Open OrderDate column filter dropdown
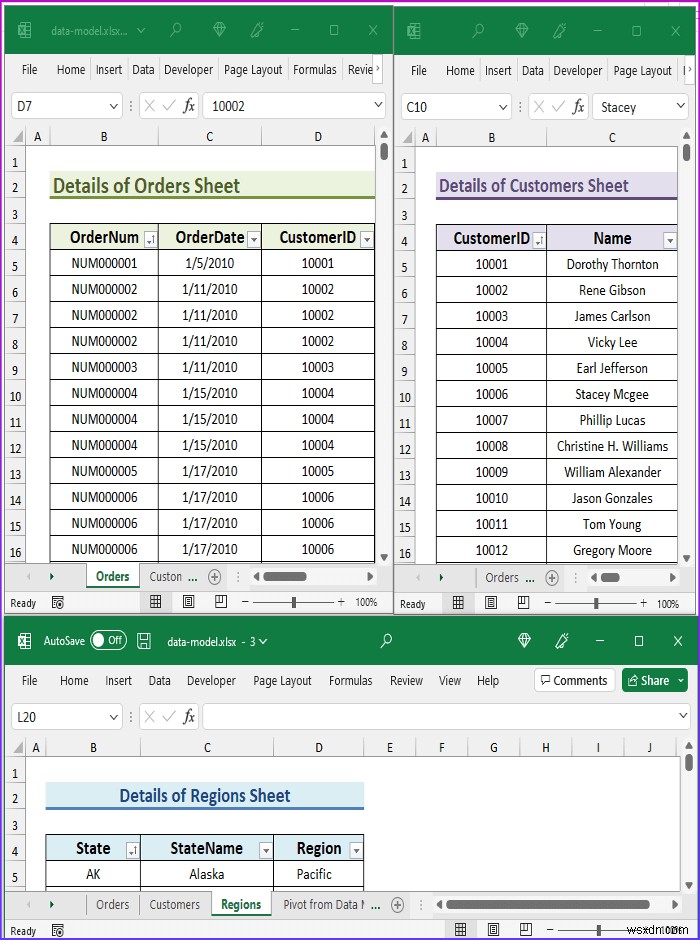The width and height of the screenshot is (700, 940). tap(254, 240)
